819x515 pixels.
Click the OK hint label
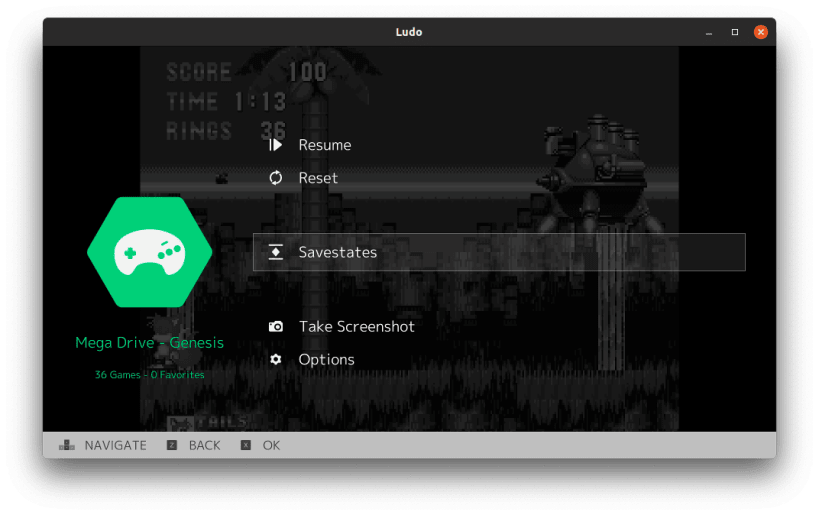pos(271,445)
